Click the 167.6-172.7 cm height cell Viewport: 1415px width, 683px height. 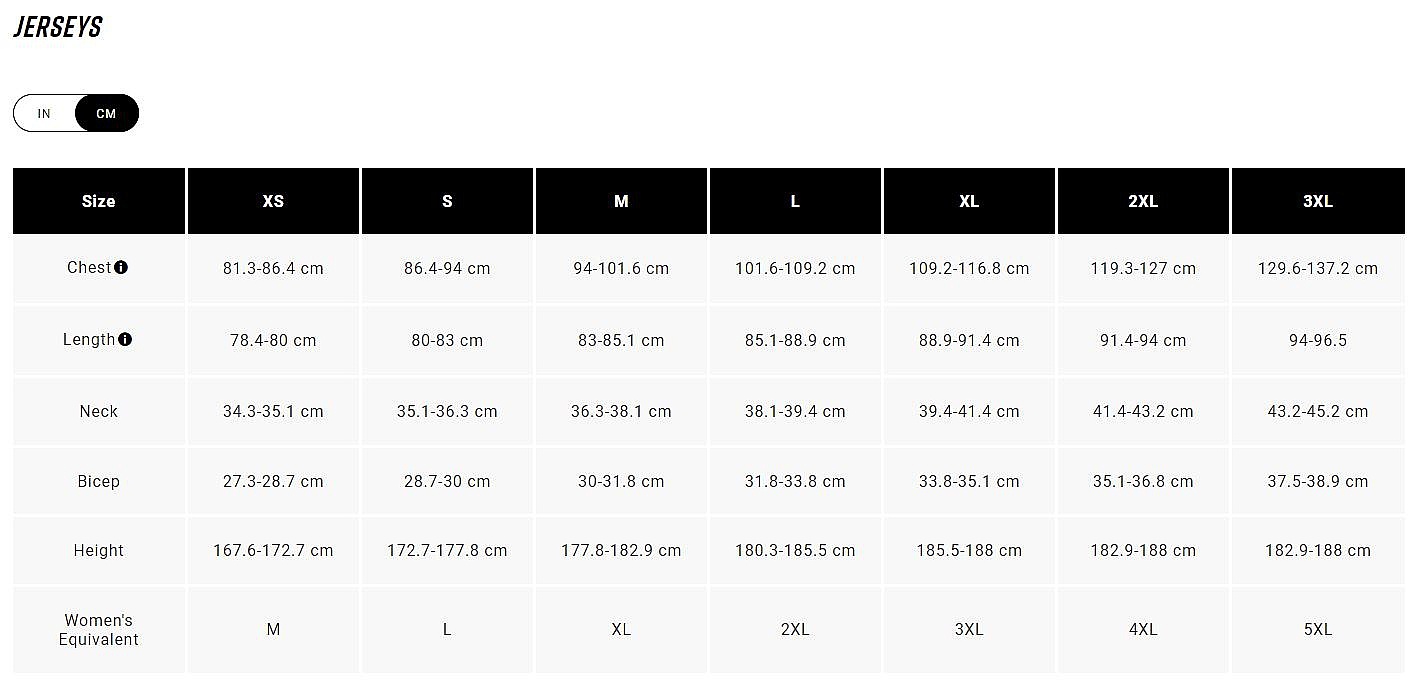(273, 550)
